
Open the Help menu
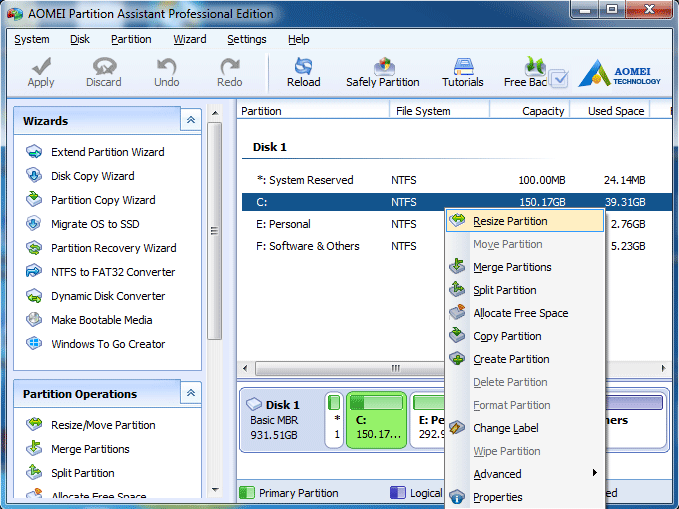point(299,39)
